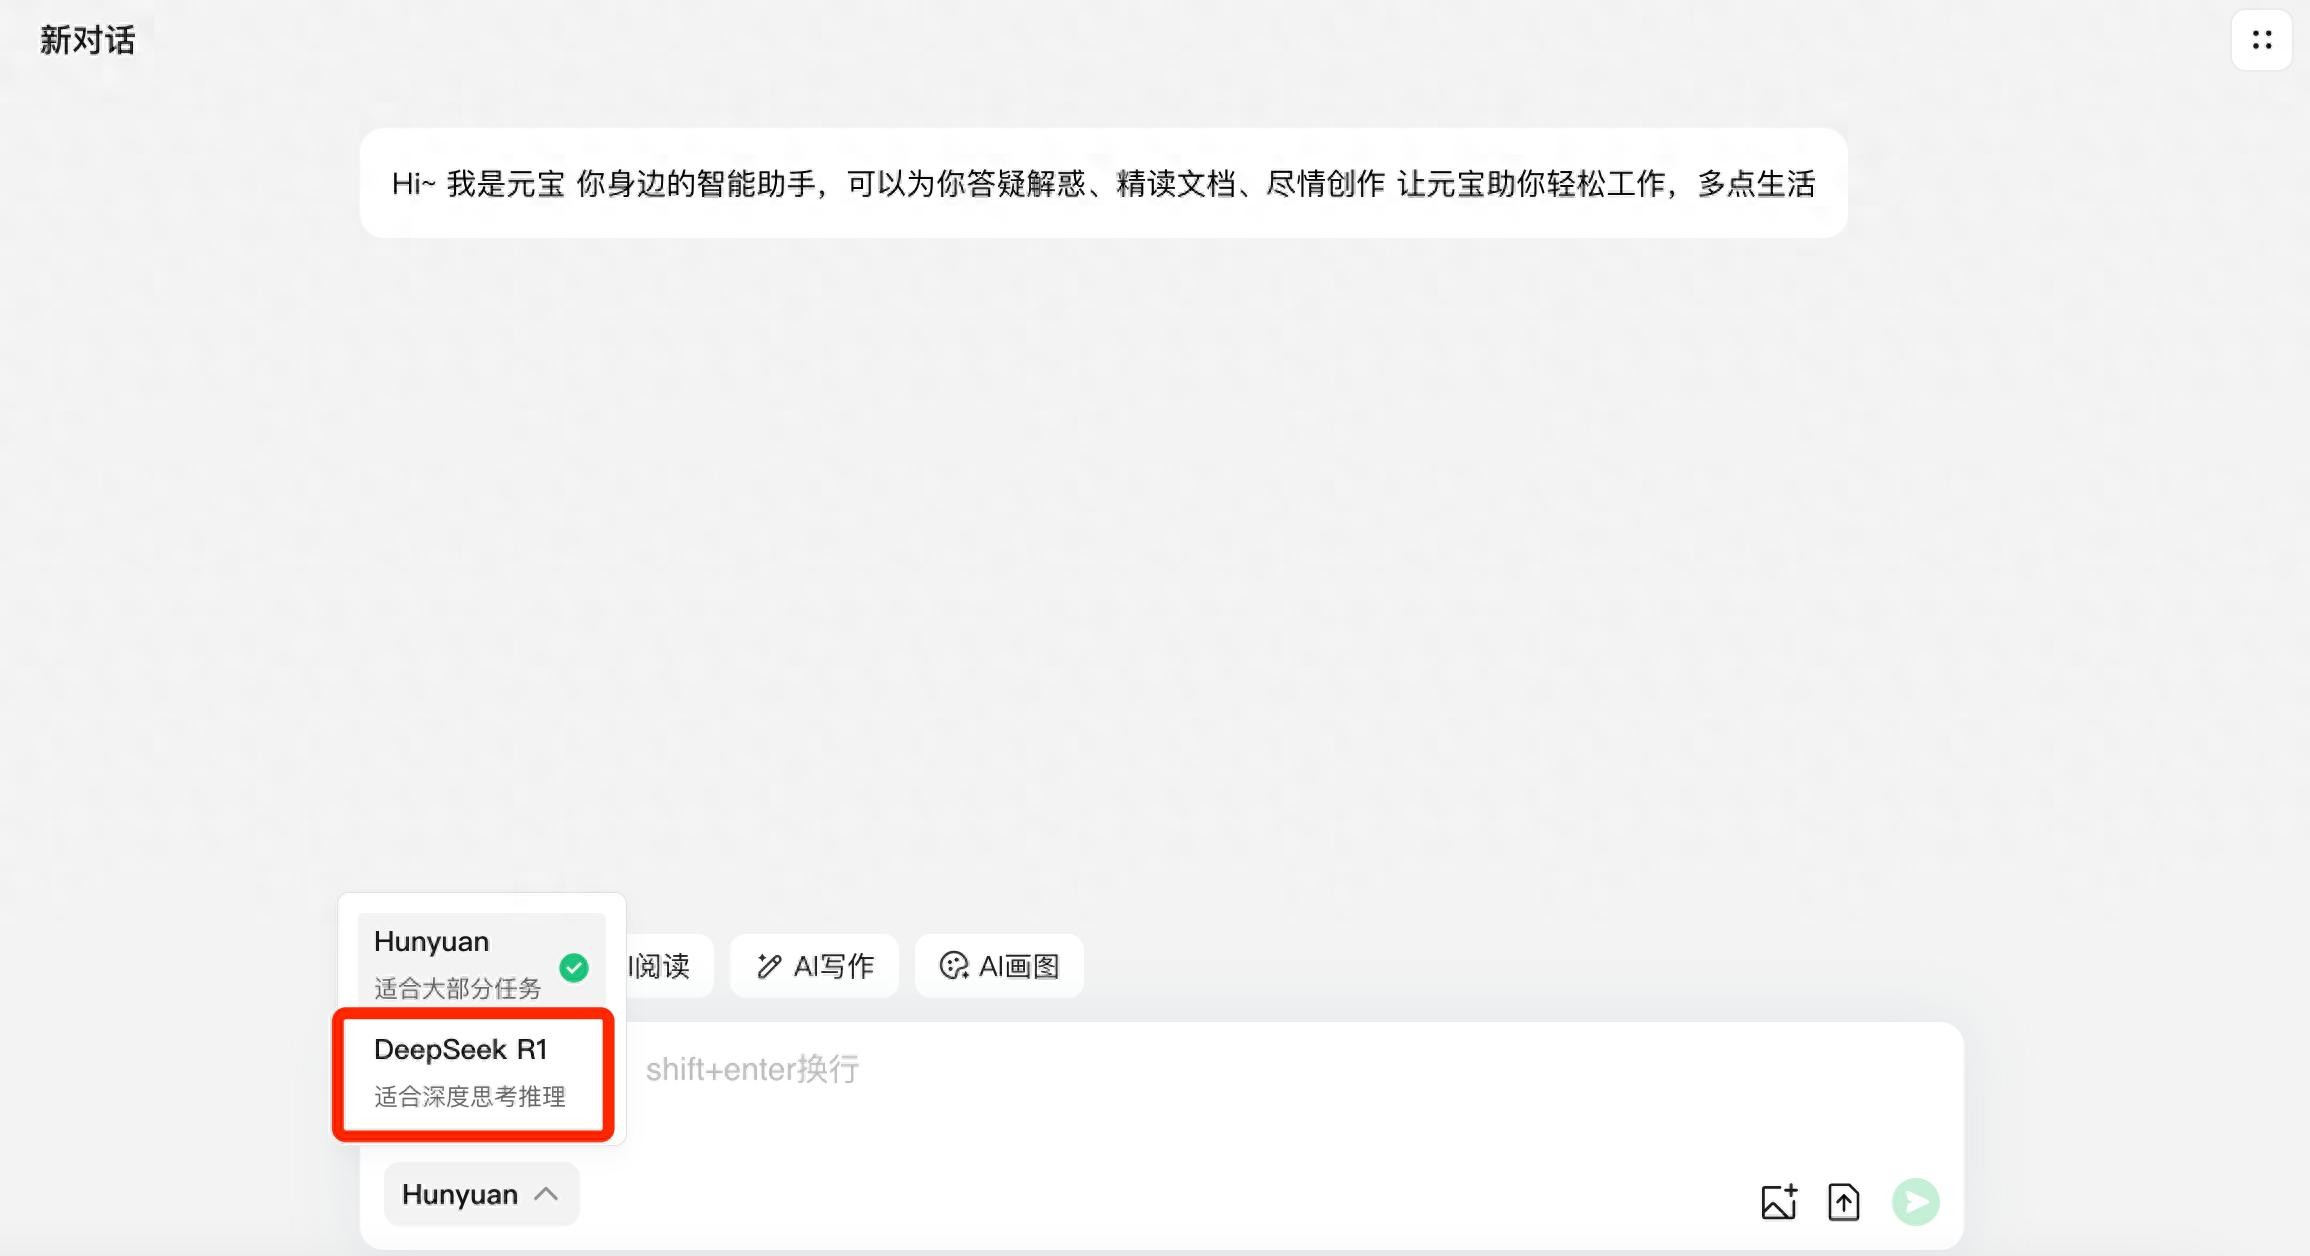Click the palette icon beside AI画图
2310x1256 pixels.
(954, 966)
